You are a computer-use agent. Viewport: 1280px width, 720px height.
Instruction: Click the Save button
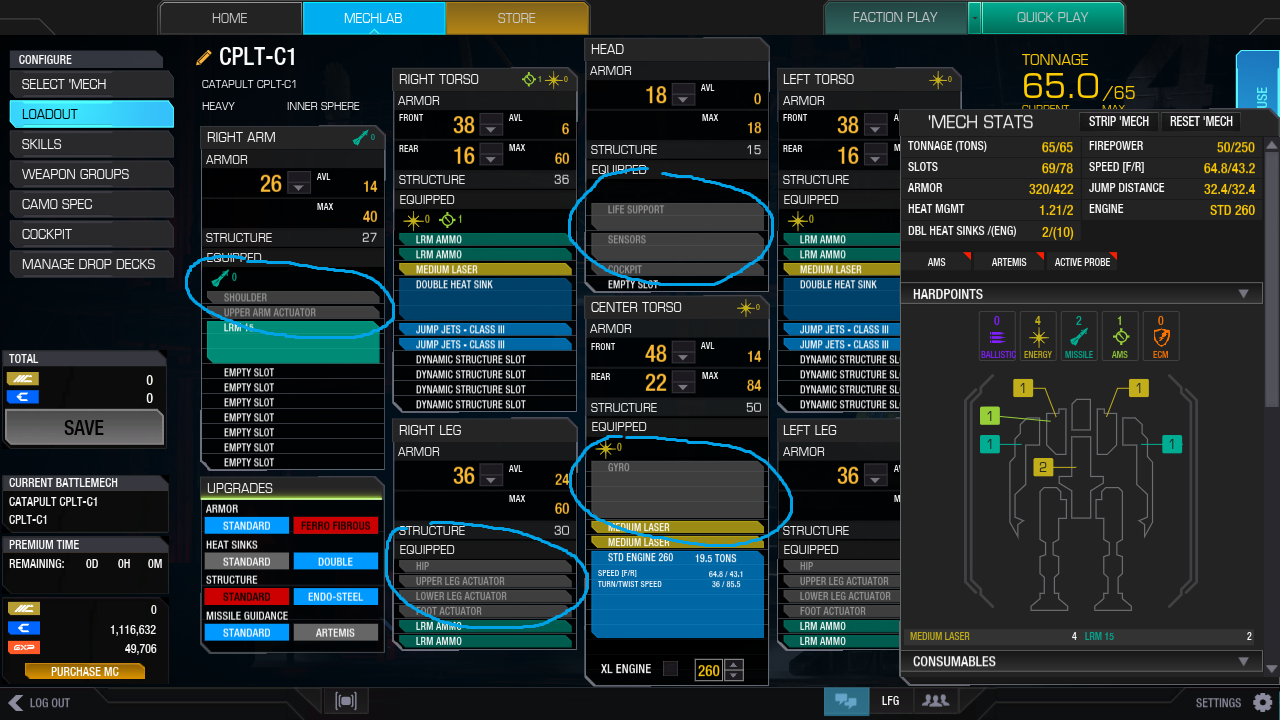point(84,427)
